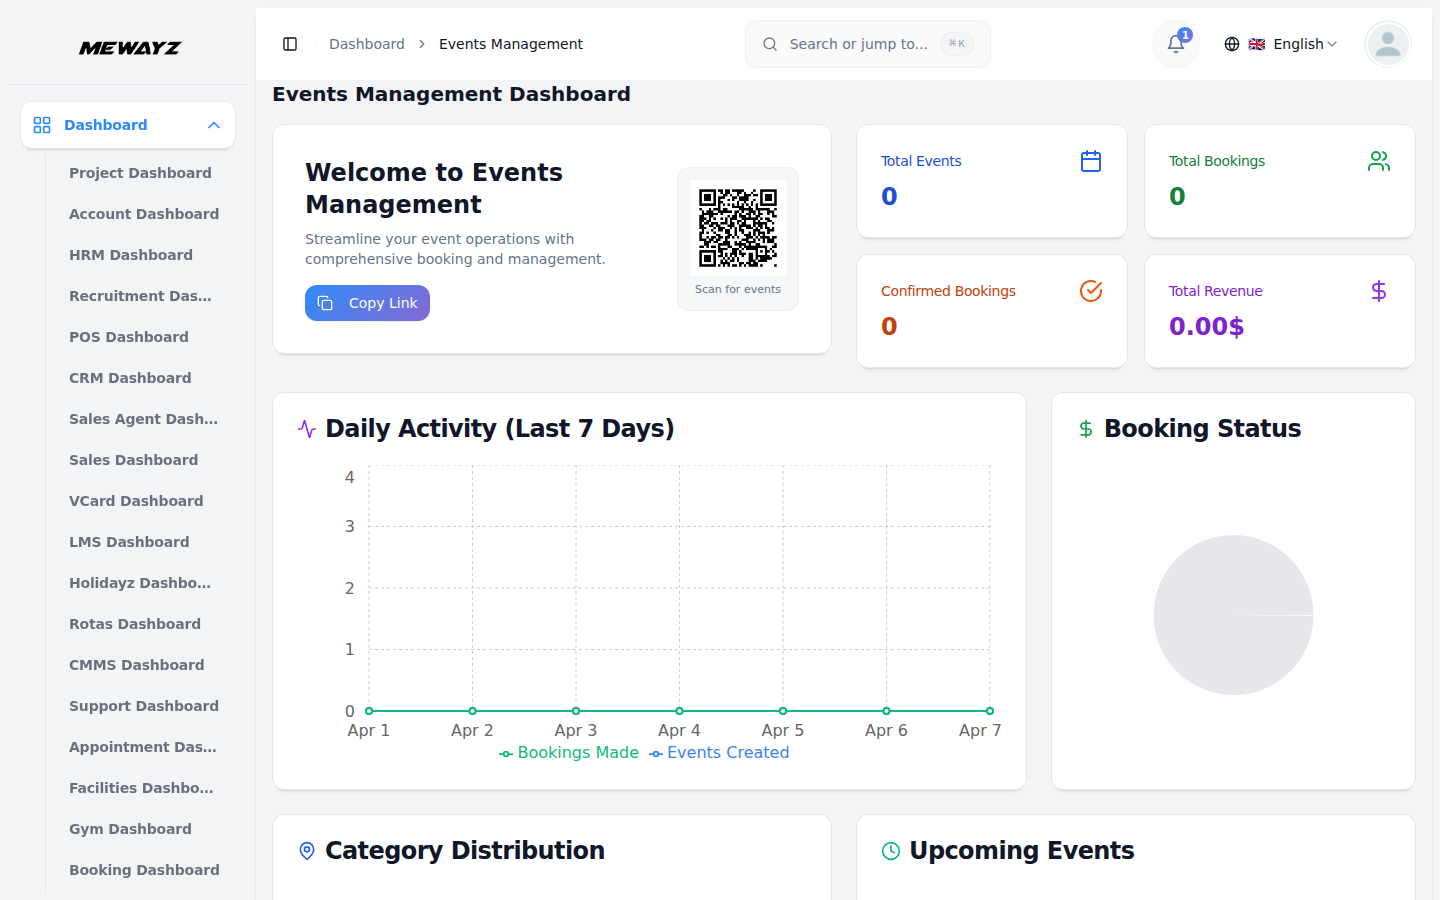Open the search with the magnifier icon
The width and height of the screenshot is (1440, 900).
pyautogui.click(x=769, y=44)
